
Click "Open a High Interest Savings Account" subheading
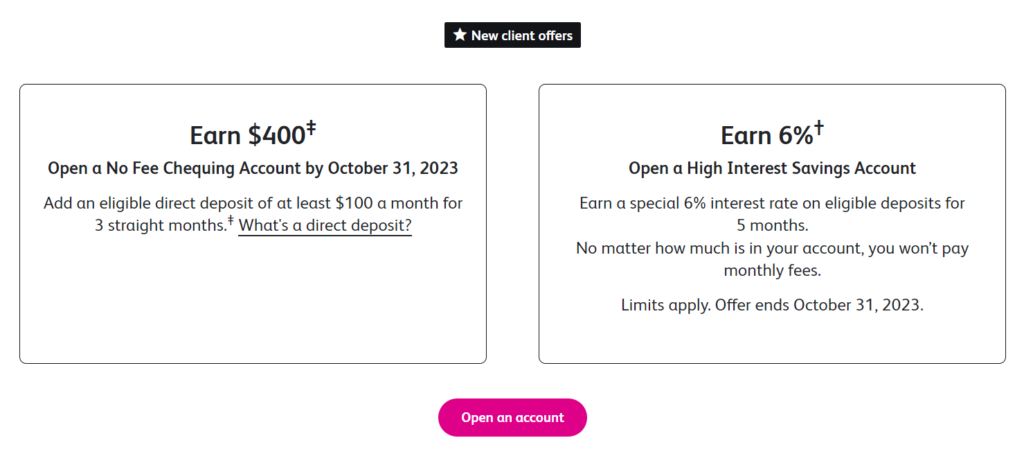772,168
